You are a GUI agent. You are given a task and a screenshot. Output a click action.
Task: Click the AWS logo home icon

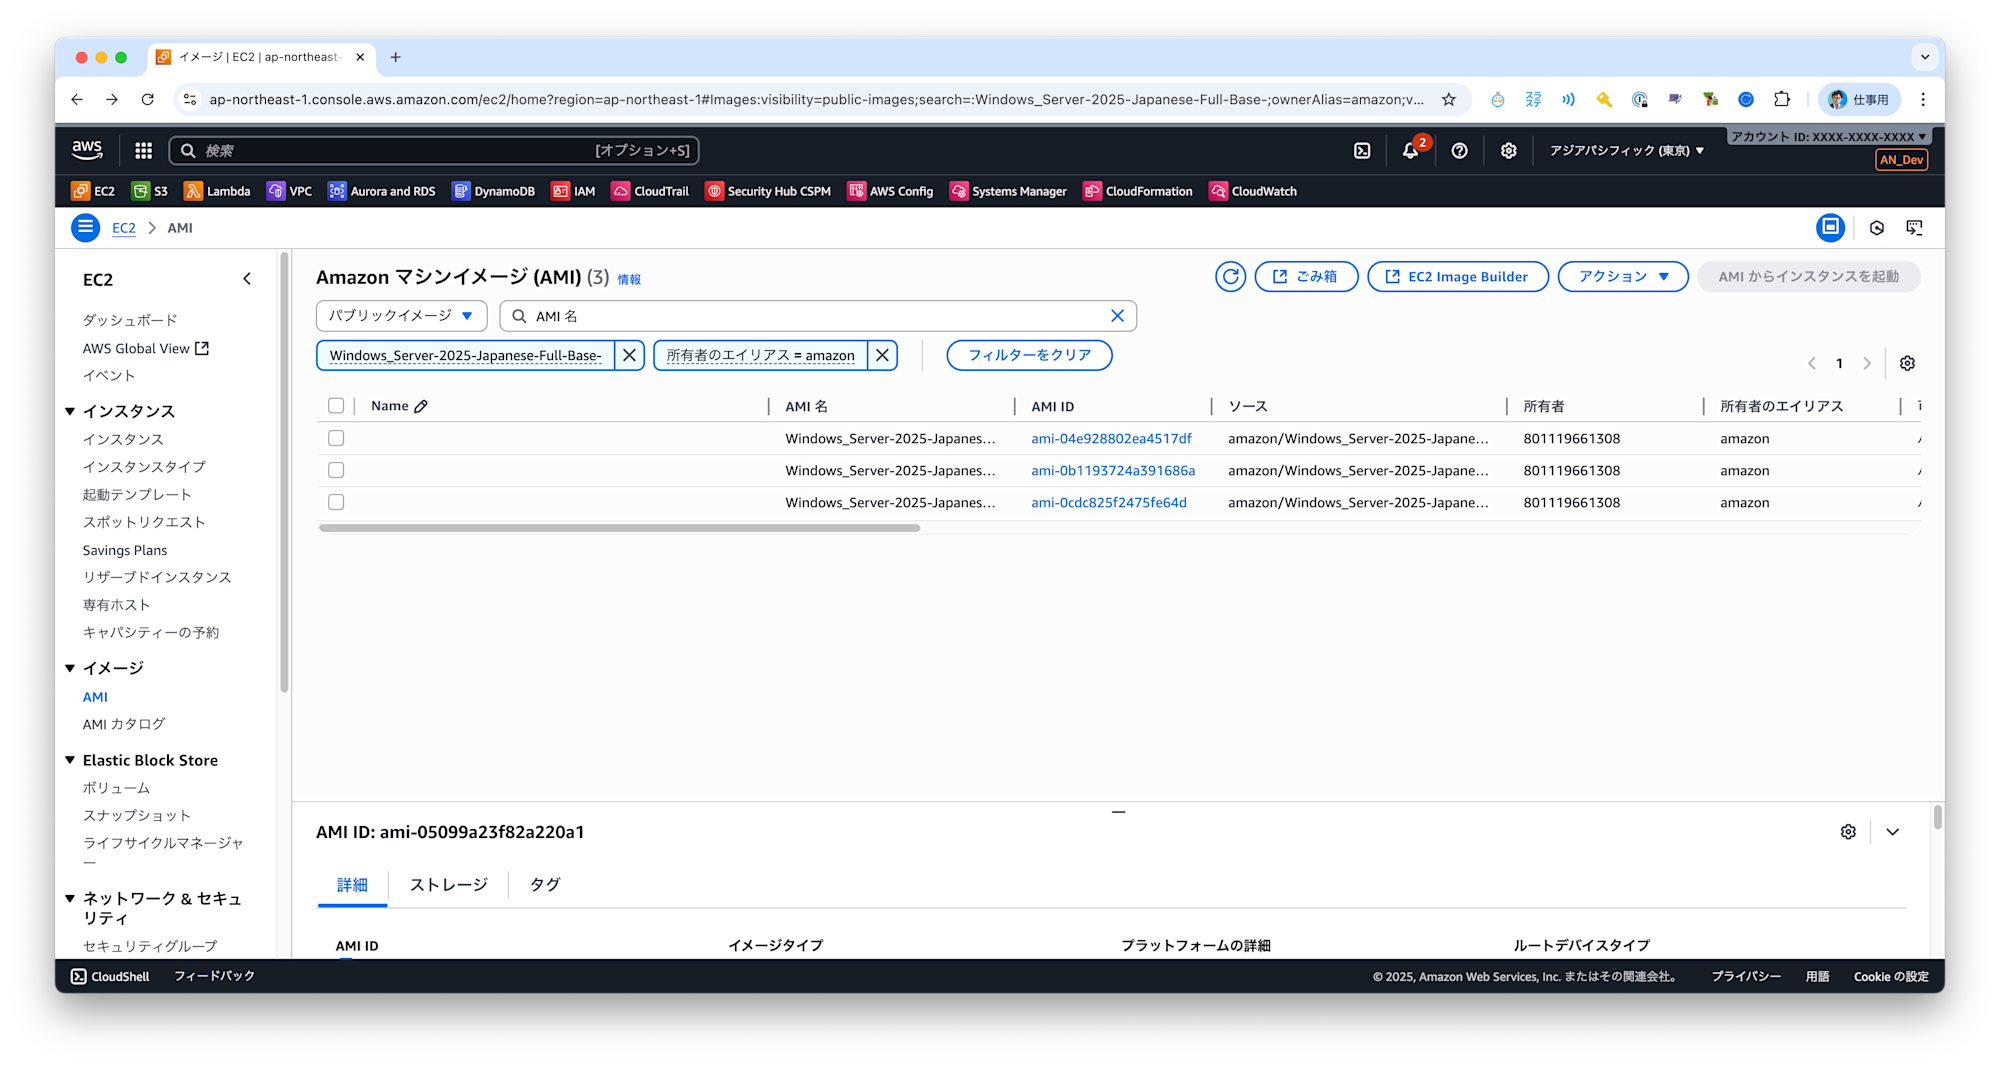point(87,150)
